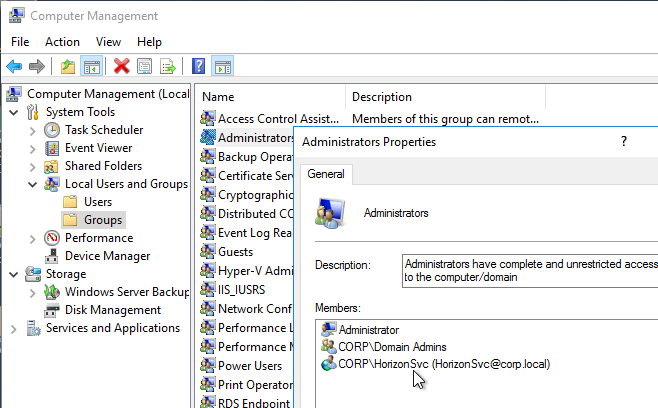
Task: Collapse the Storage node
Action: pyautogui.click(x=13, y=275)
